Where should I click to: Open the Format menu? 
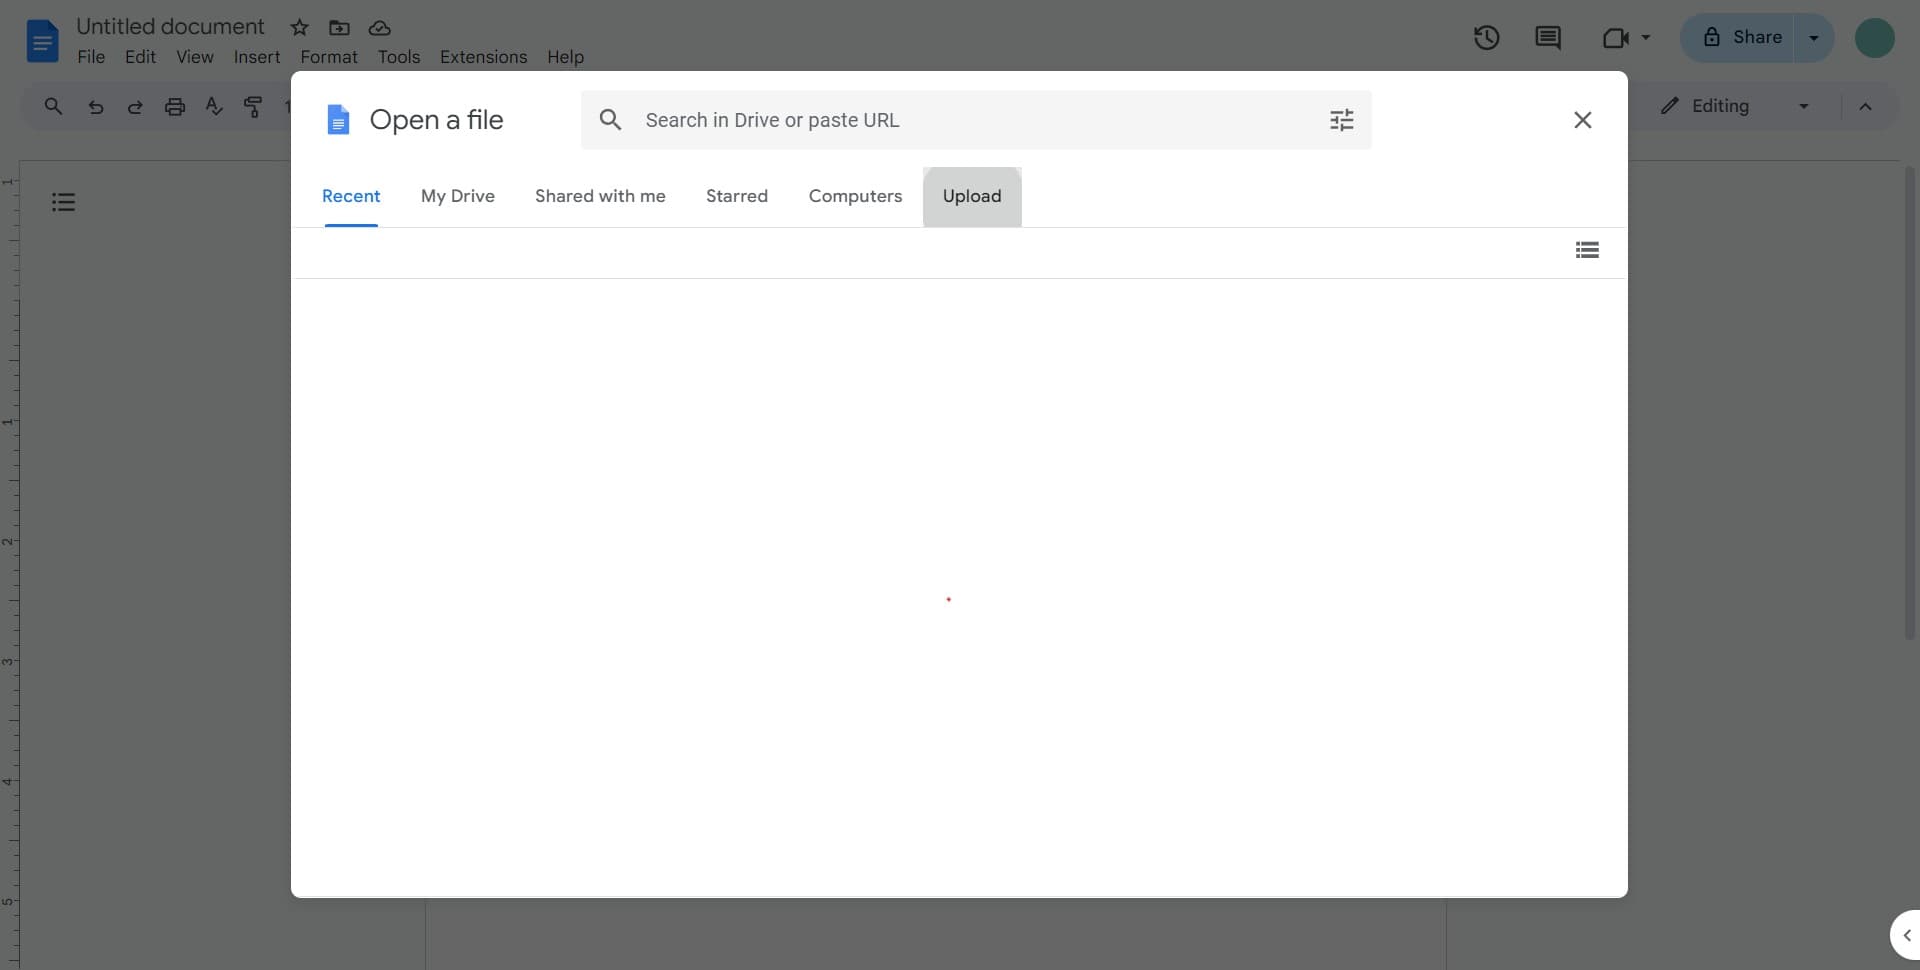tap(329, 57)
